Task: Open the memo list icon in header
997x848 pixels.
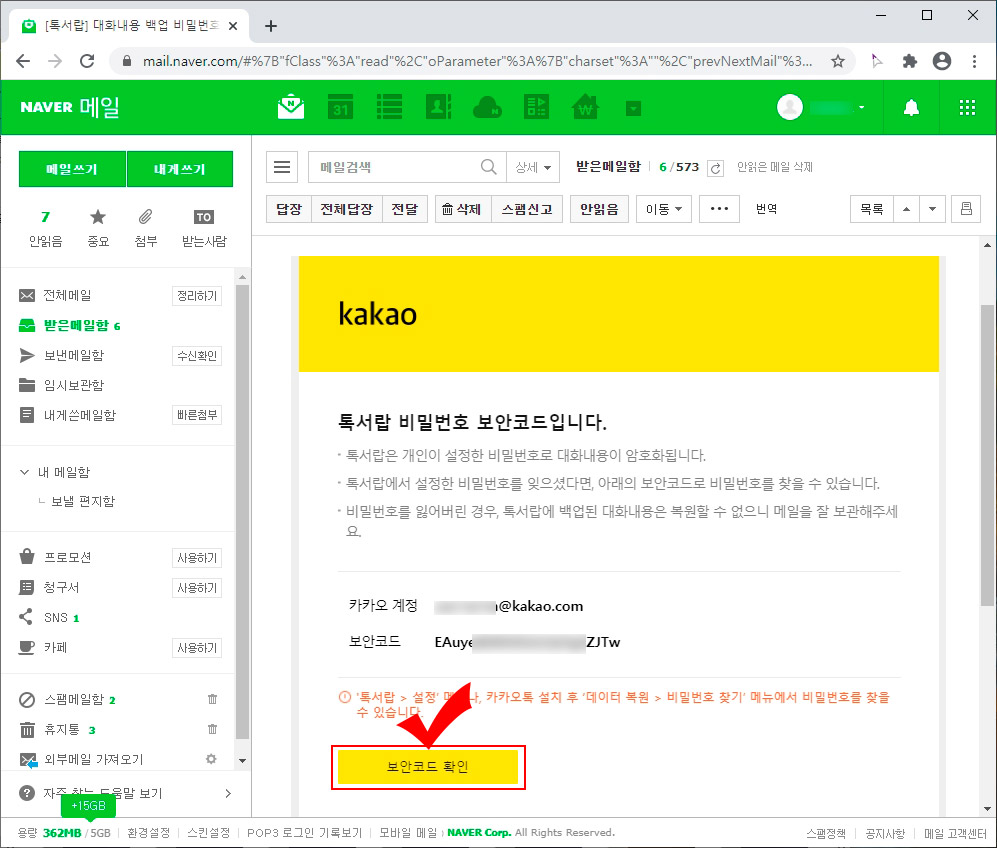Action: coord(389,107)
